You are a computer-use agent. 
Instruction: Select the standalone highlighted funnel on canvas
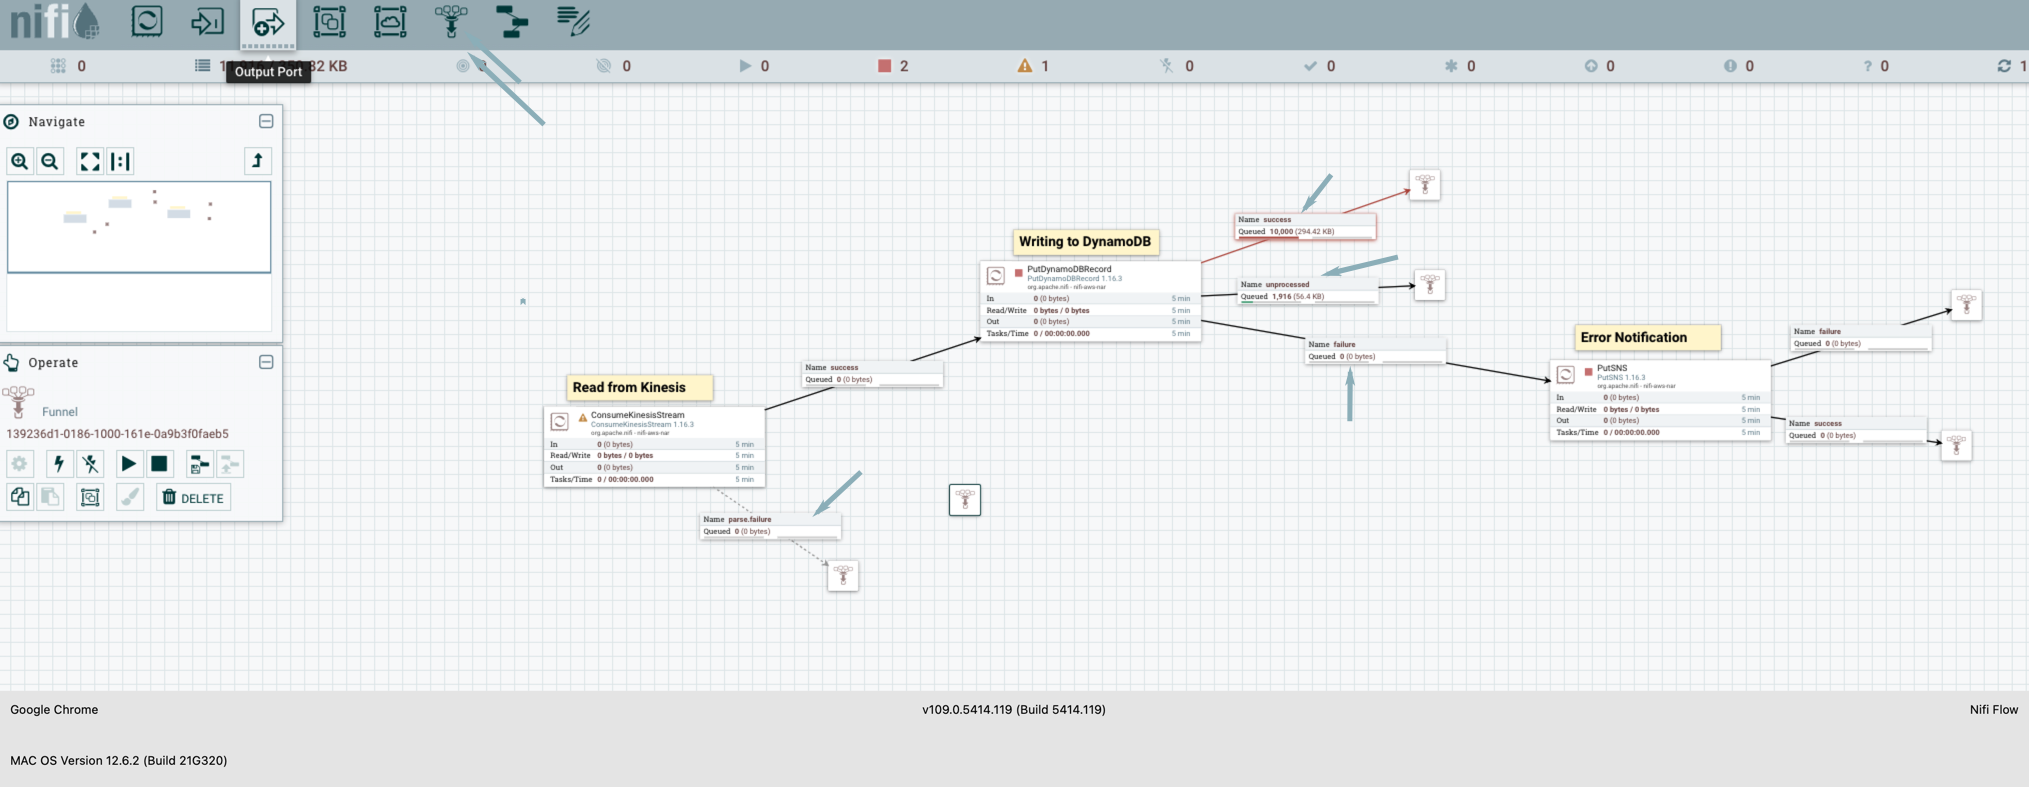tap(965, 499)
